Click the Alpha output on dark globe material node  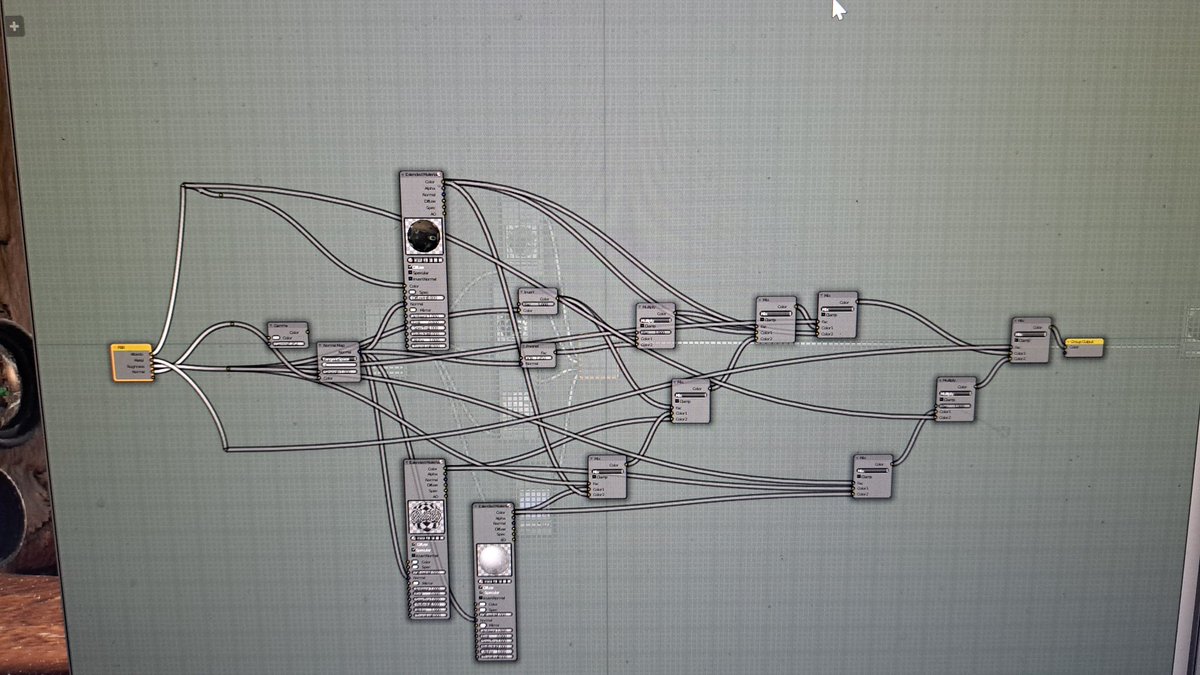click(x=443, y=188)
